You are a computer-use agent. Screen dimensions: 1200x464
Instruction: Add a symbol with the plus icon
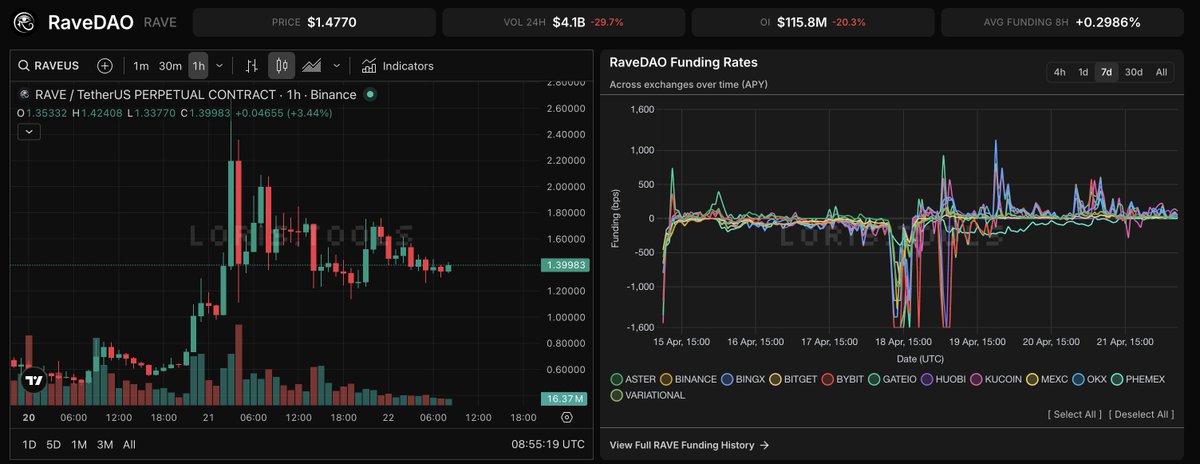(105, 66)
